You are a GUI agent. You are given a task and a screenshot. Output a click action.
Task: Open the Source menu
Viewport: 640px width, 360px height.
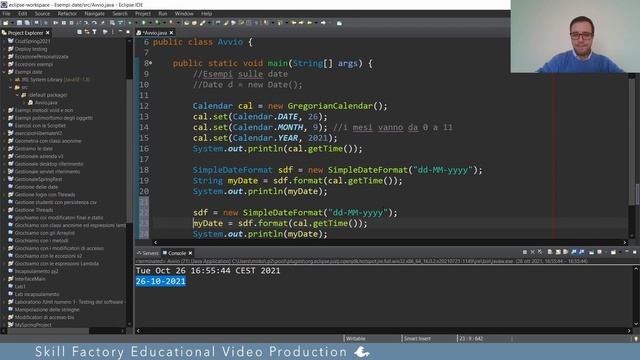click(x=42, y=13)
